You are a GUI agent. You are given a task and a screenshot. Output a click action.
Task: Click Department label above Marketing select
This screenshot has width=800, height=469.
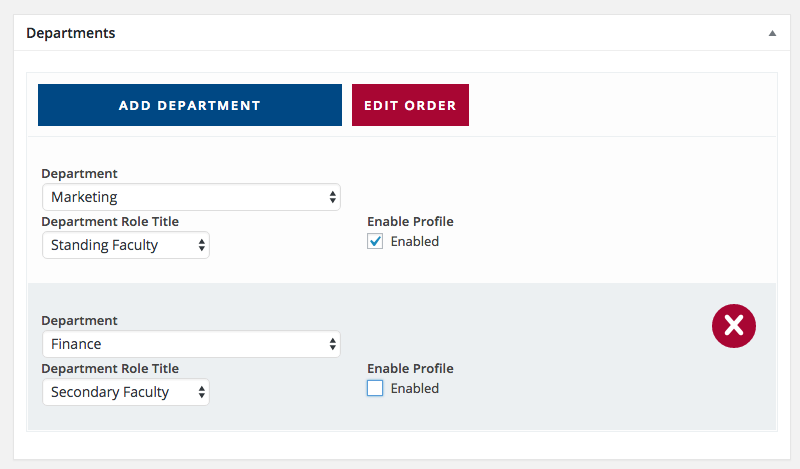80,174
